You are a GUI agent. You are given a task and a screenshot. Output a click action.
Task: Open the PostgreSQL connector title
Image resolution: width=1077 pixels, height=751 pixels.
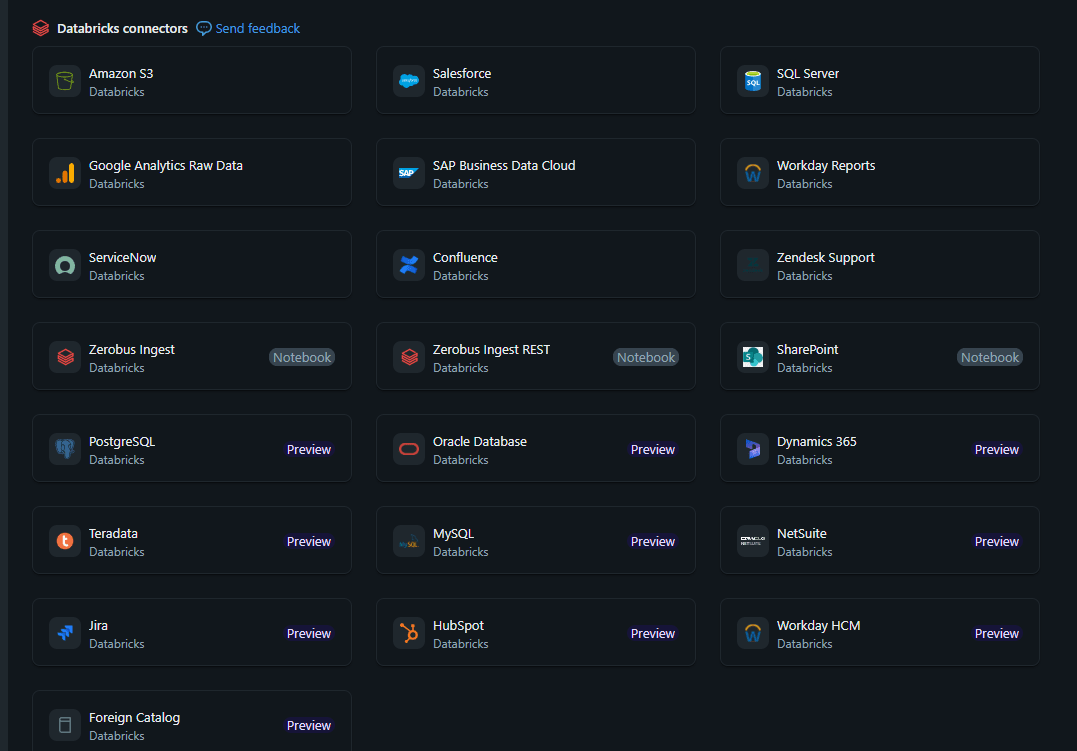pos(122,442)
